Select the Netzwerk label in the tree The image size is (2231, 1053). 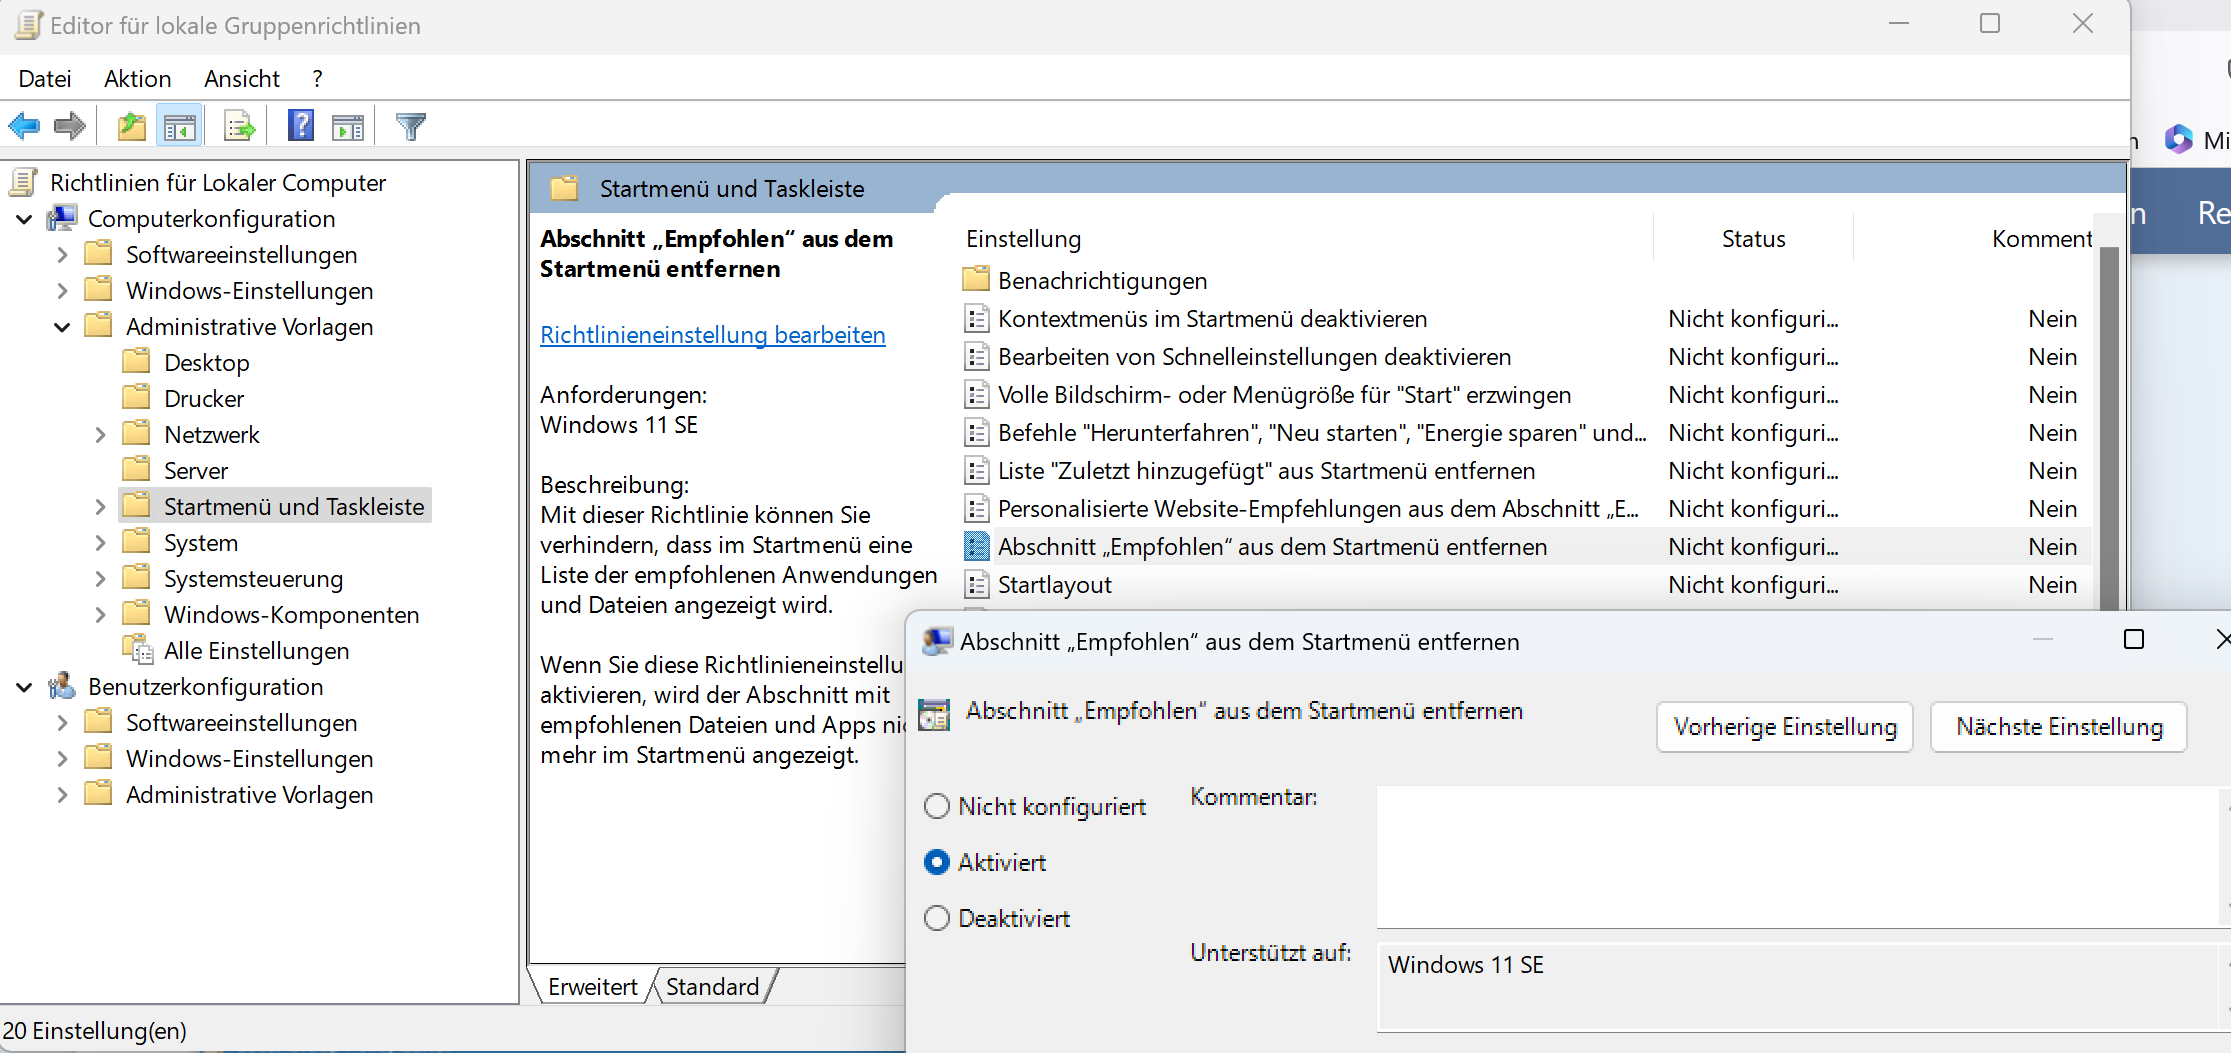[x=211, y=435]
